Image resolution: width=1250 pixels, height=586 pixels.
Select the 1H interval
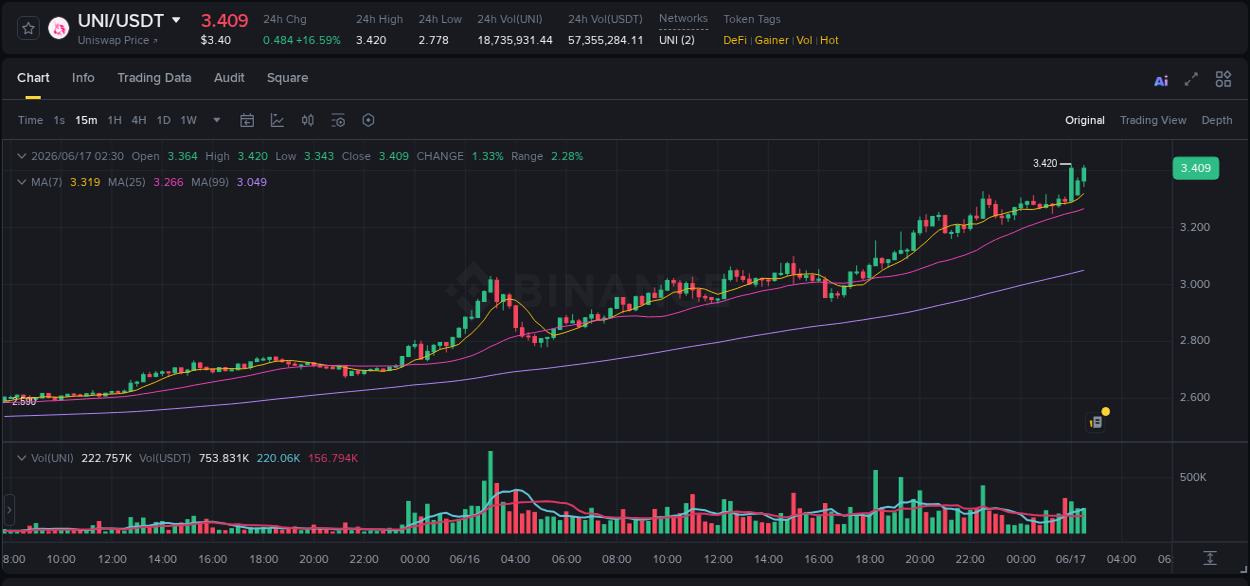[114, 120]
